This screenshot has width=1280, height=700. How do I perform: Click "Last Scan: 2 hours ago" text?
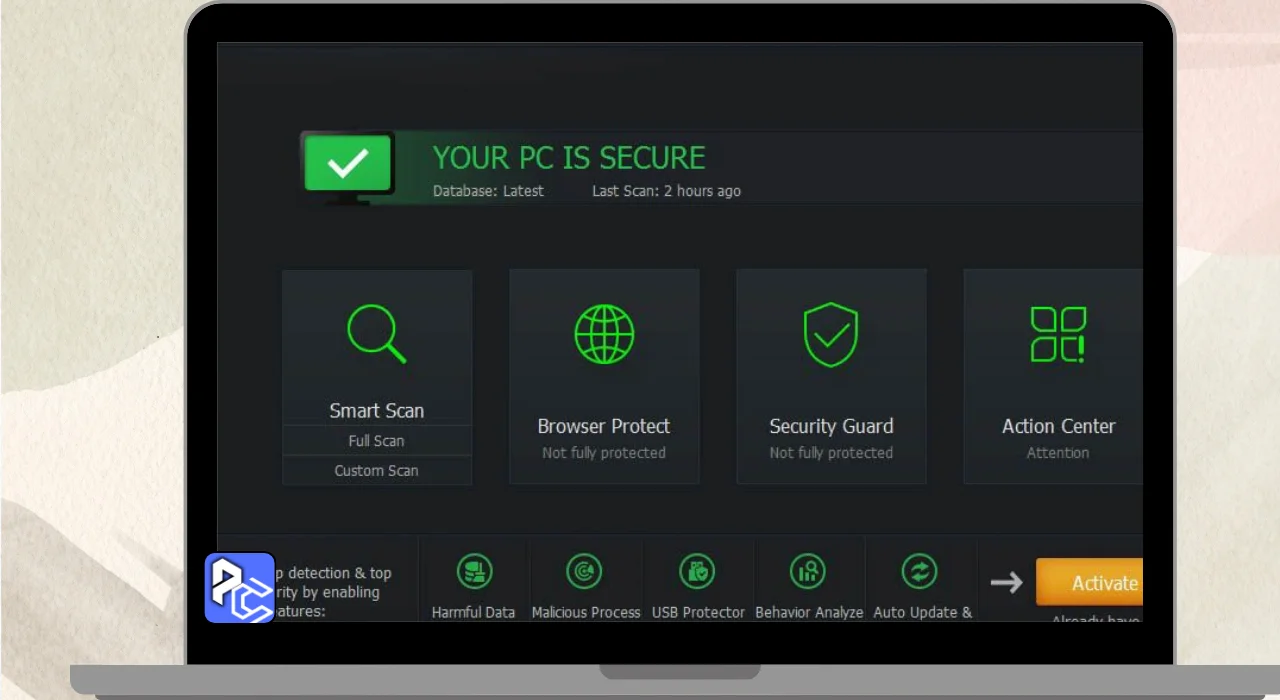coord(666,191)
